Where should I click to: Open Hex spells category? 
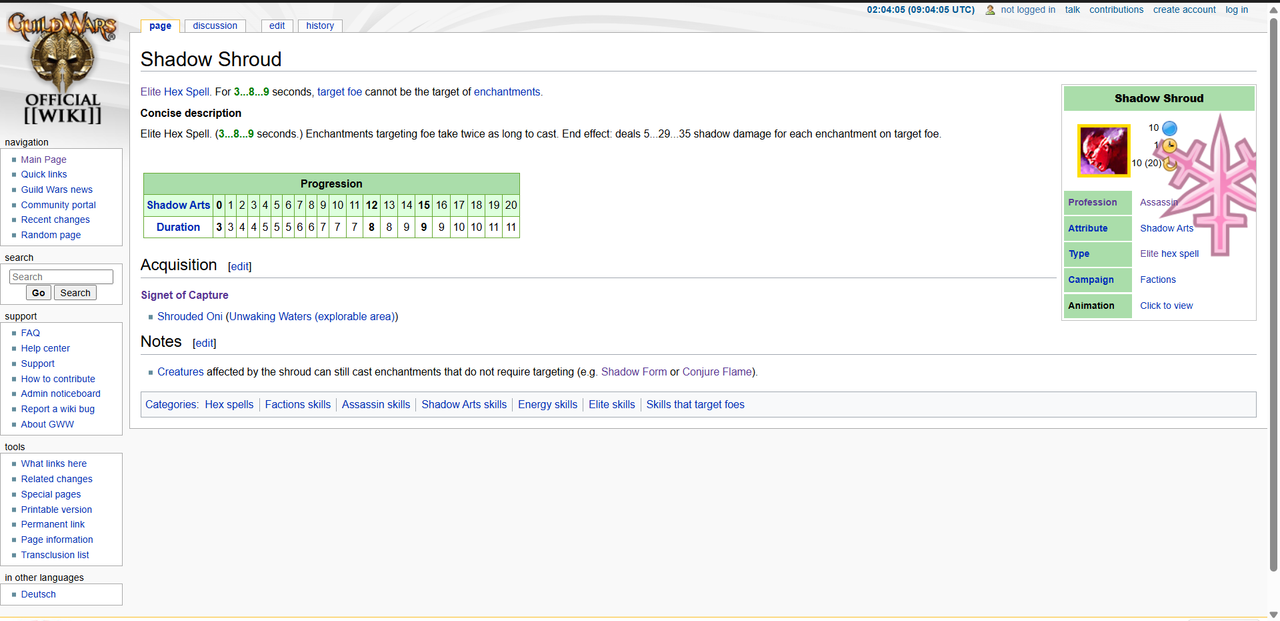point(229,405)
